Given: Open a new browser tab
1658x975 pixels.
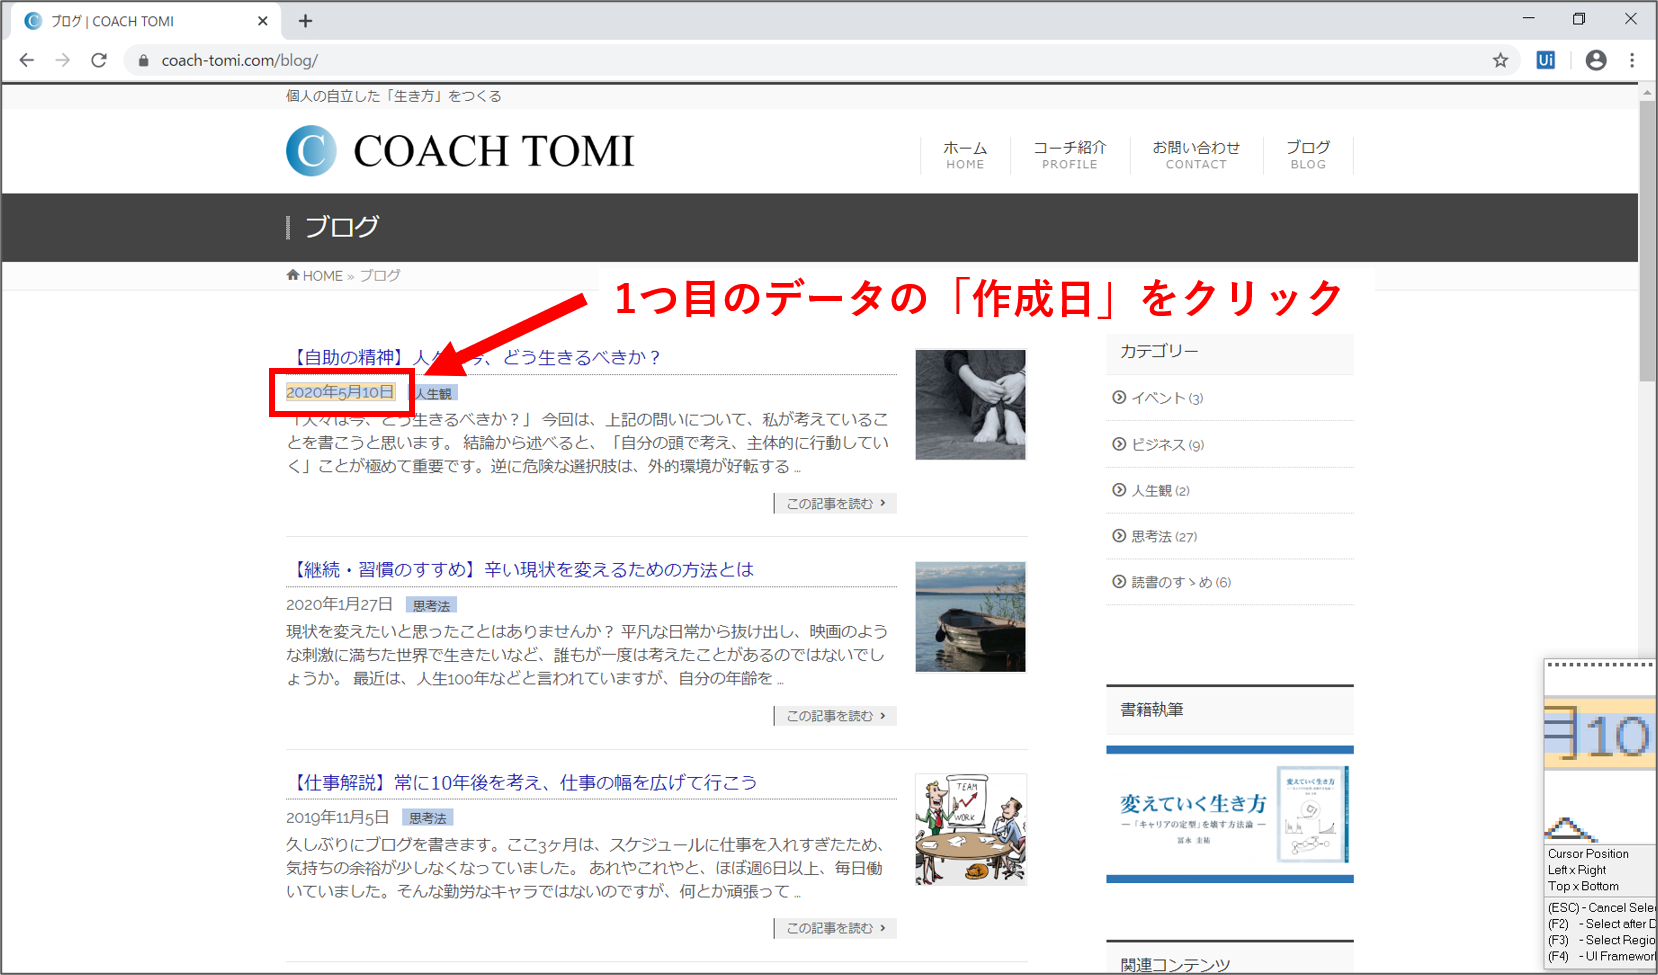Looking at the screenshot, I should point(306,21).
